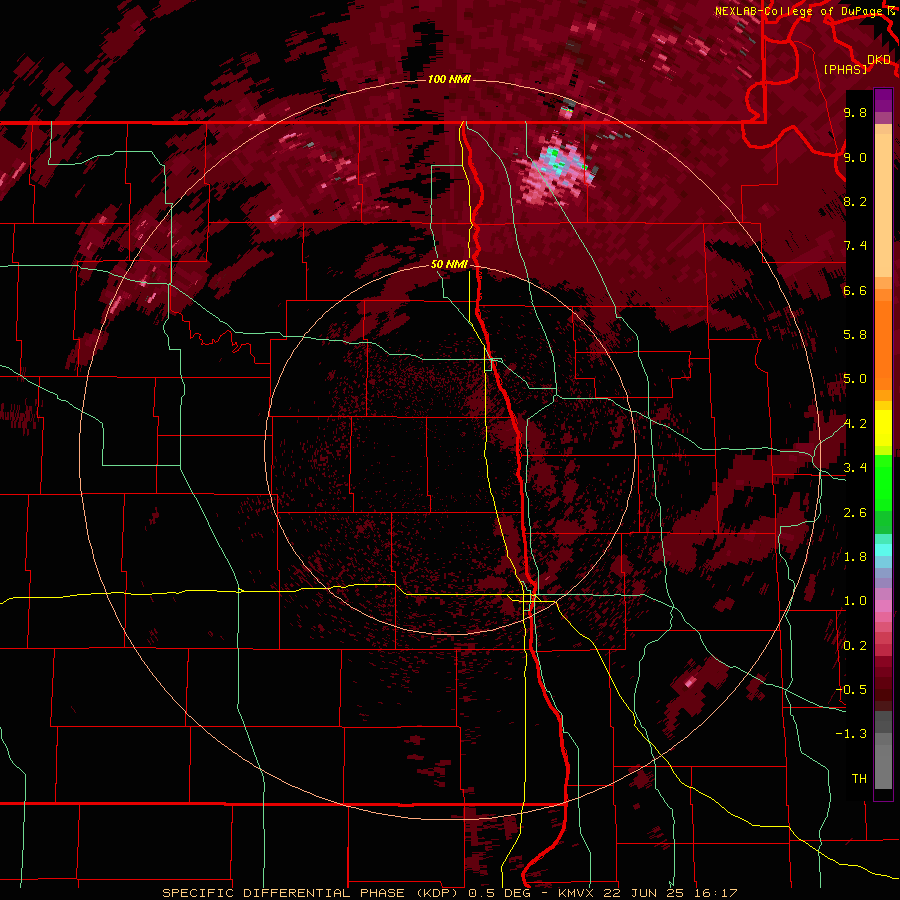This screenshot has width=900, height=900.
Task: Select the cyan segment of the color bar
Action: point(883,550)
